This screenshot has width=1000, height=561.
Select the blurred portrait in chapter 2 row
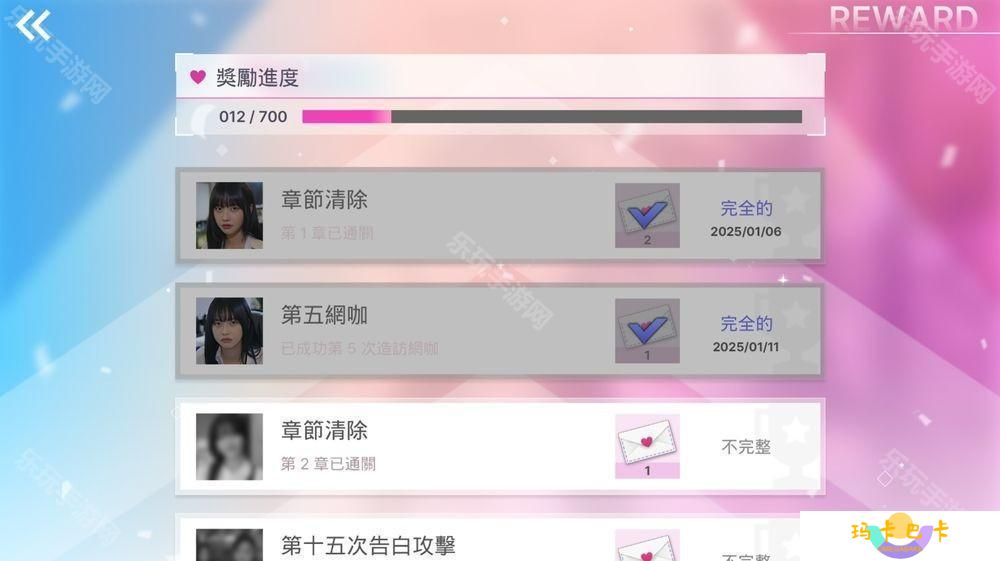click(229, 446)
